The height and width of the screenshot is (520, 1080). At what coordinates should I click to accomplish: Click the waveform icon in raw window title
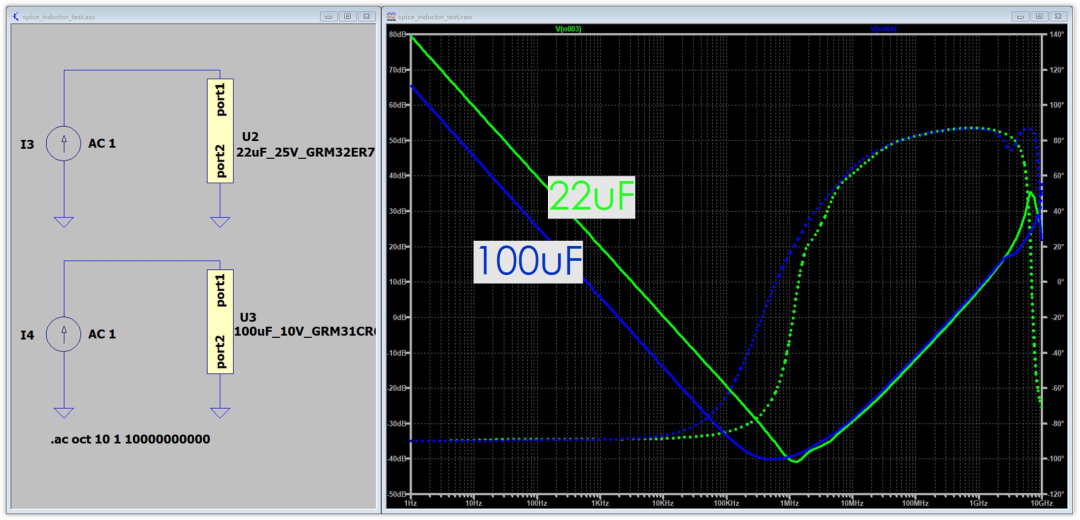(x=391, y=15)
